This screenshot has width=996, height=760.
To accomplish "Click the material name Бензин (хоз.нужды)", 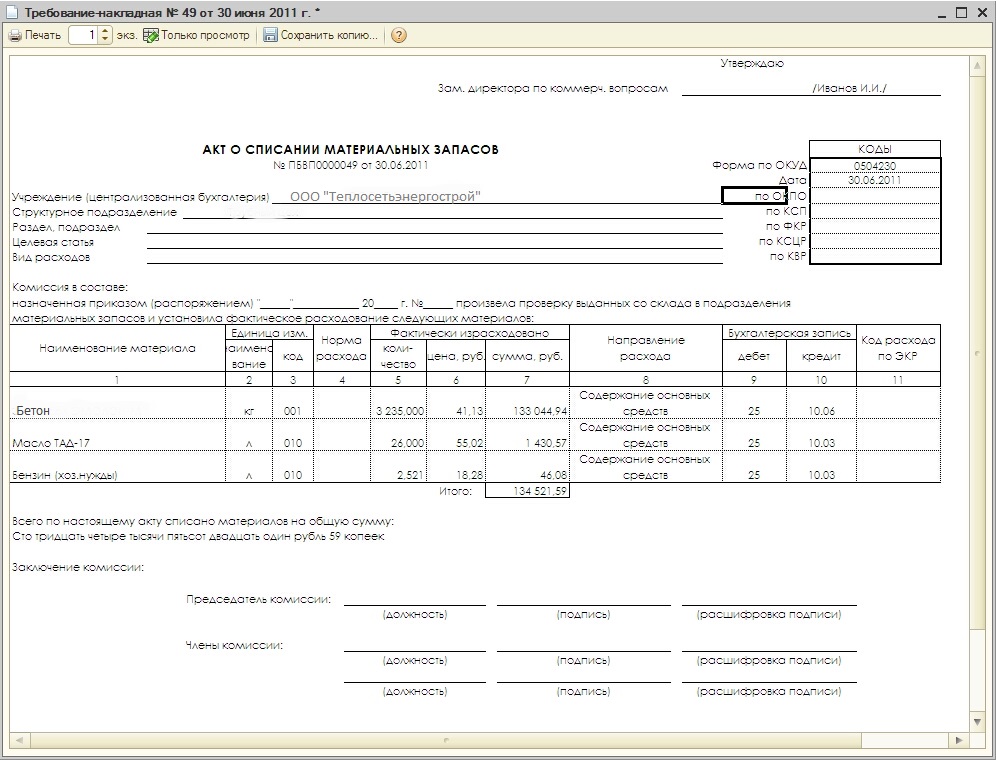I will (x=65, y=475).
